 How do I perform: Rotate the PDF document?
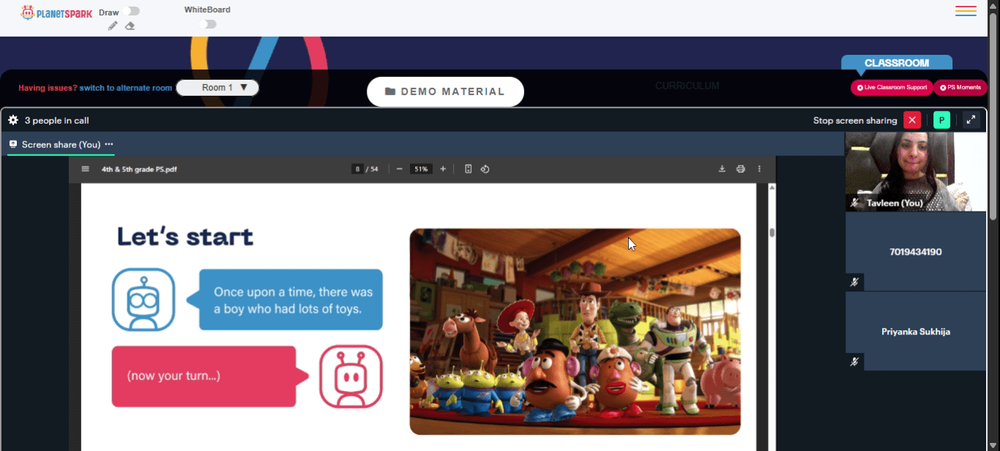point(485,169)
